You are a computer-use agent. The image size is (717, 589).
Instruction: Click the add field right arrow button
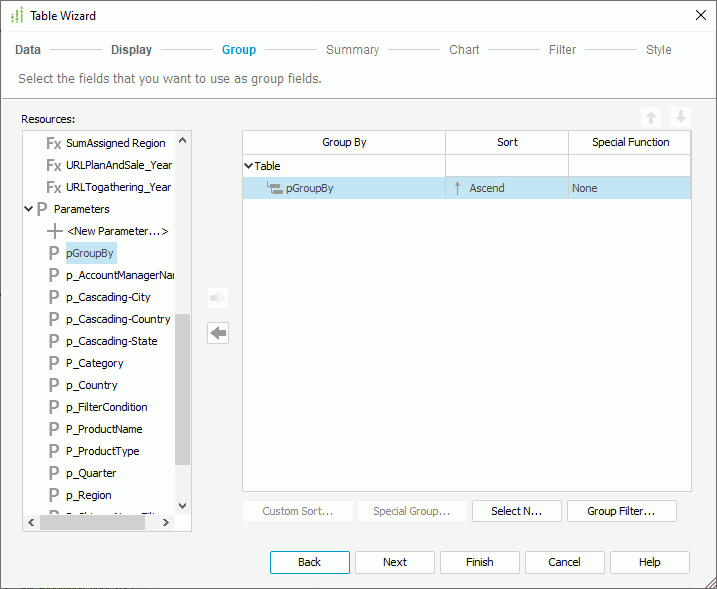[218, 299]
